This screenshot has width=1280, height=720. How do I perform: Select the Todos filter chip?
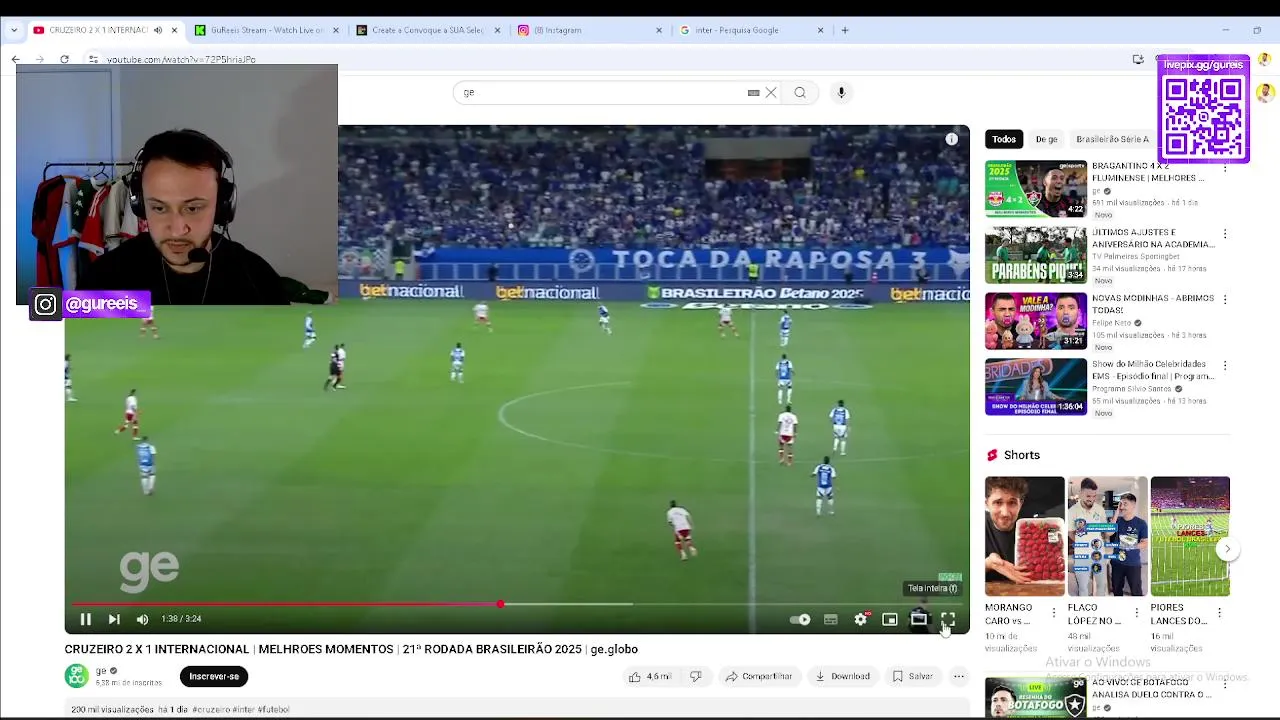tap(1004, 139)
